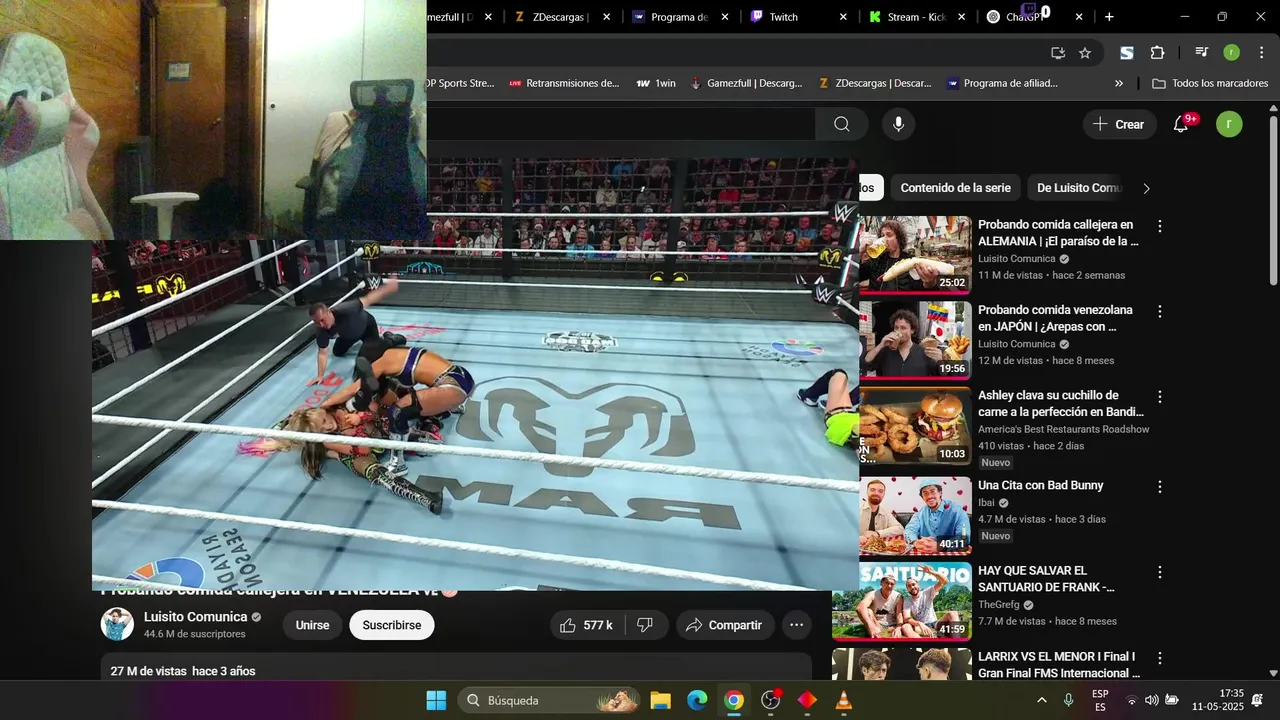The height and width of the screenshot is (720, 1280).
Task: Open the Chrome extensions puzzle icon
Action: [x=1158, y=53]
